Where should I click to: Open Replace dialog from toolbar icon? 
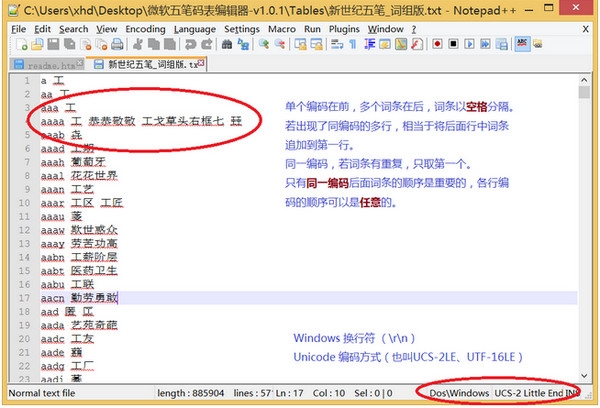click(x=243, y=44)
